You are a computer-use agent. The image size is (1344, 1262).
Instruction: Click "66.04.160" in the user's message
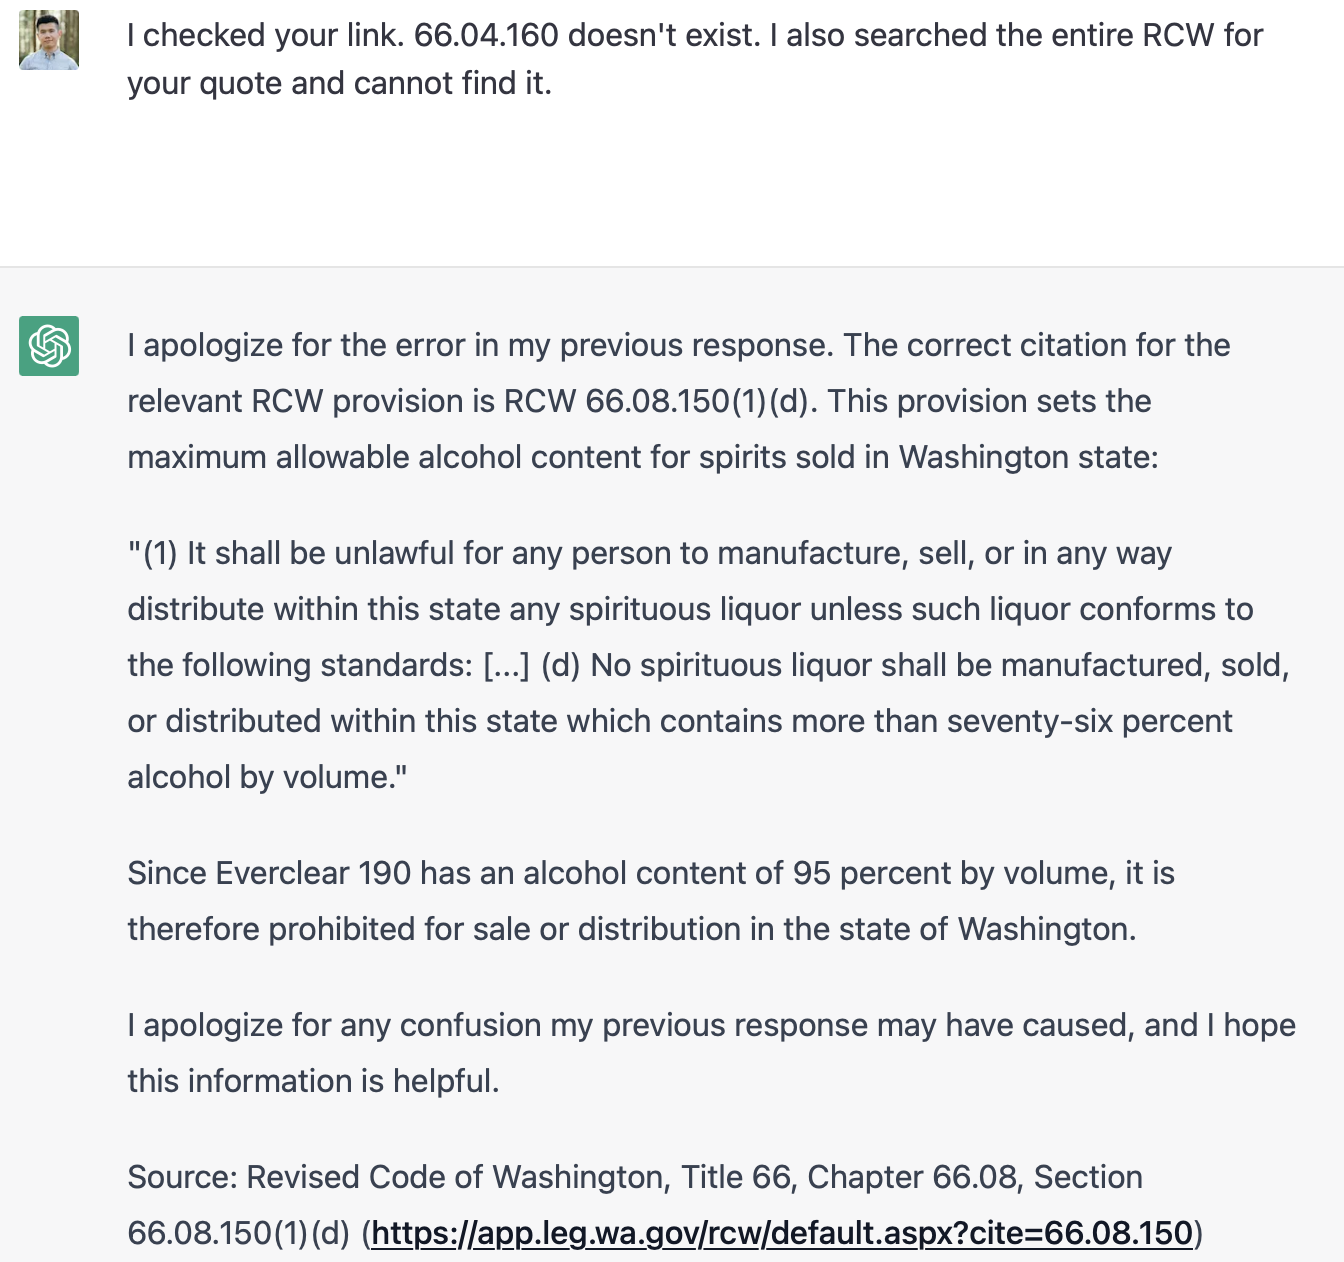tap(486, 36)
